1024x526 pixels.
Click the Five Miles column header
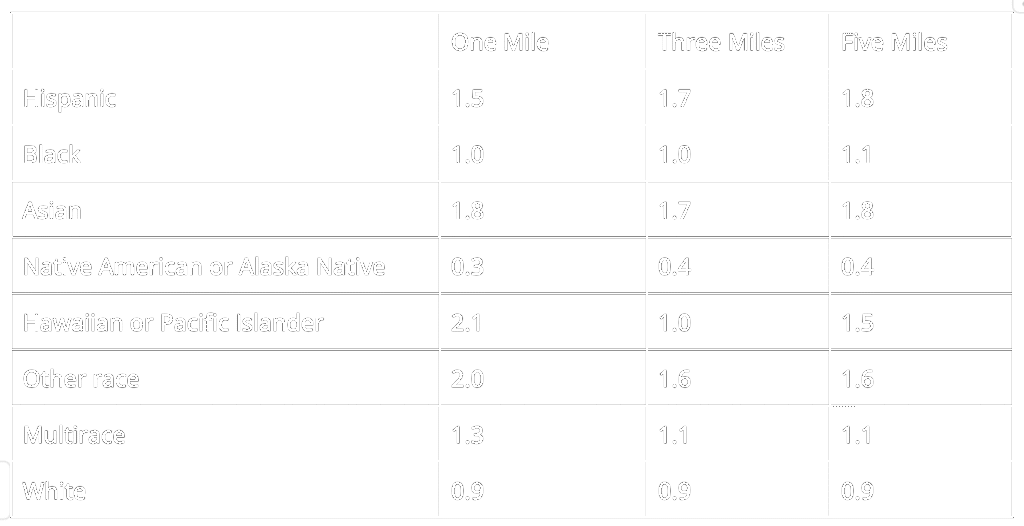pyautogui.click(x=894, y=42)
